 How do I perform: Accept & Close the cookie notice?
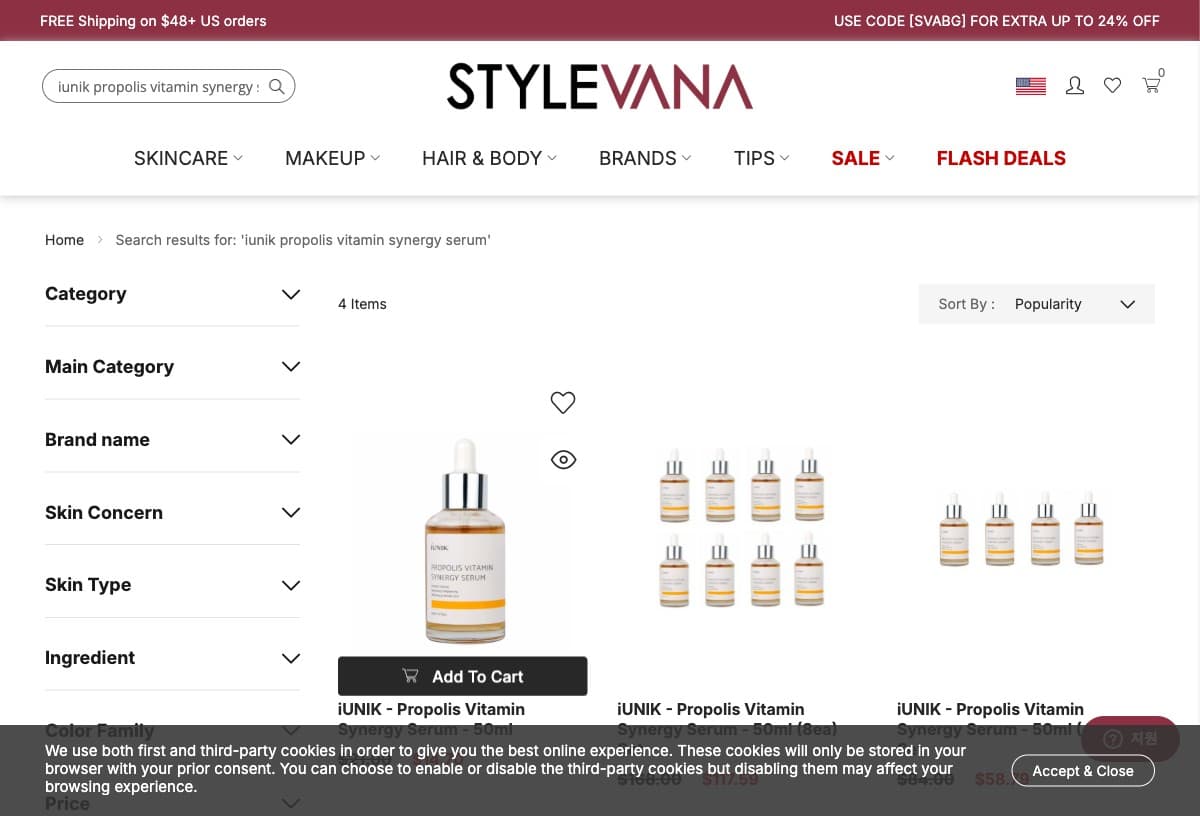pos(1083,771)
